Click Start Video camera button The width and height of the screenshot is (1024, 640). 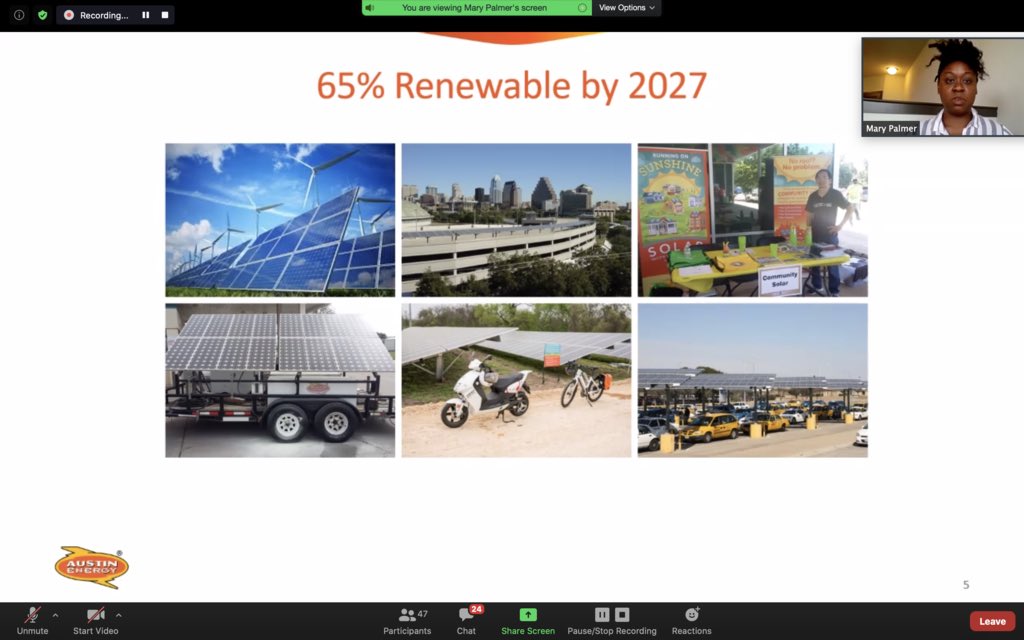coord(95,621)
